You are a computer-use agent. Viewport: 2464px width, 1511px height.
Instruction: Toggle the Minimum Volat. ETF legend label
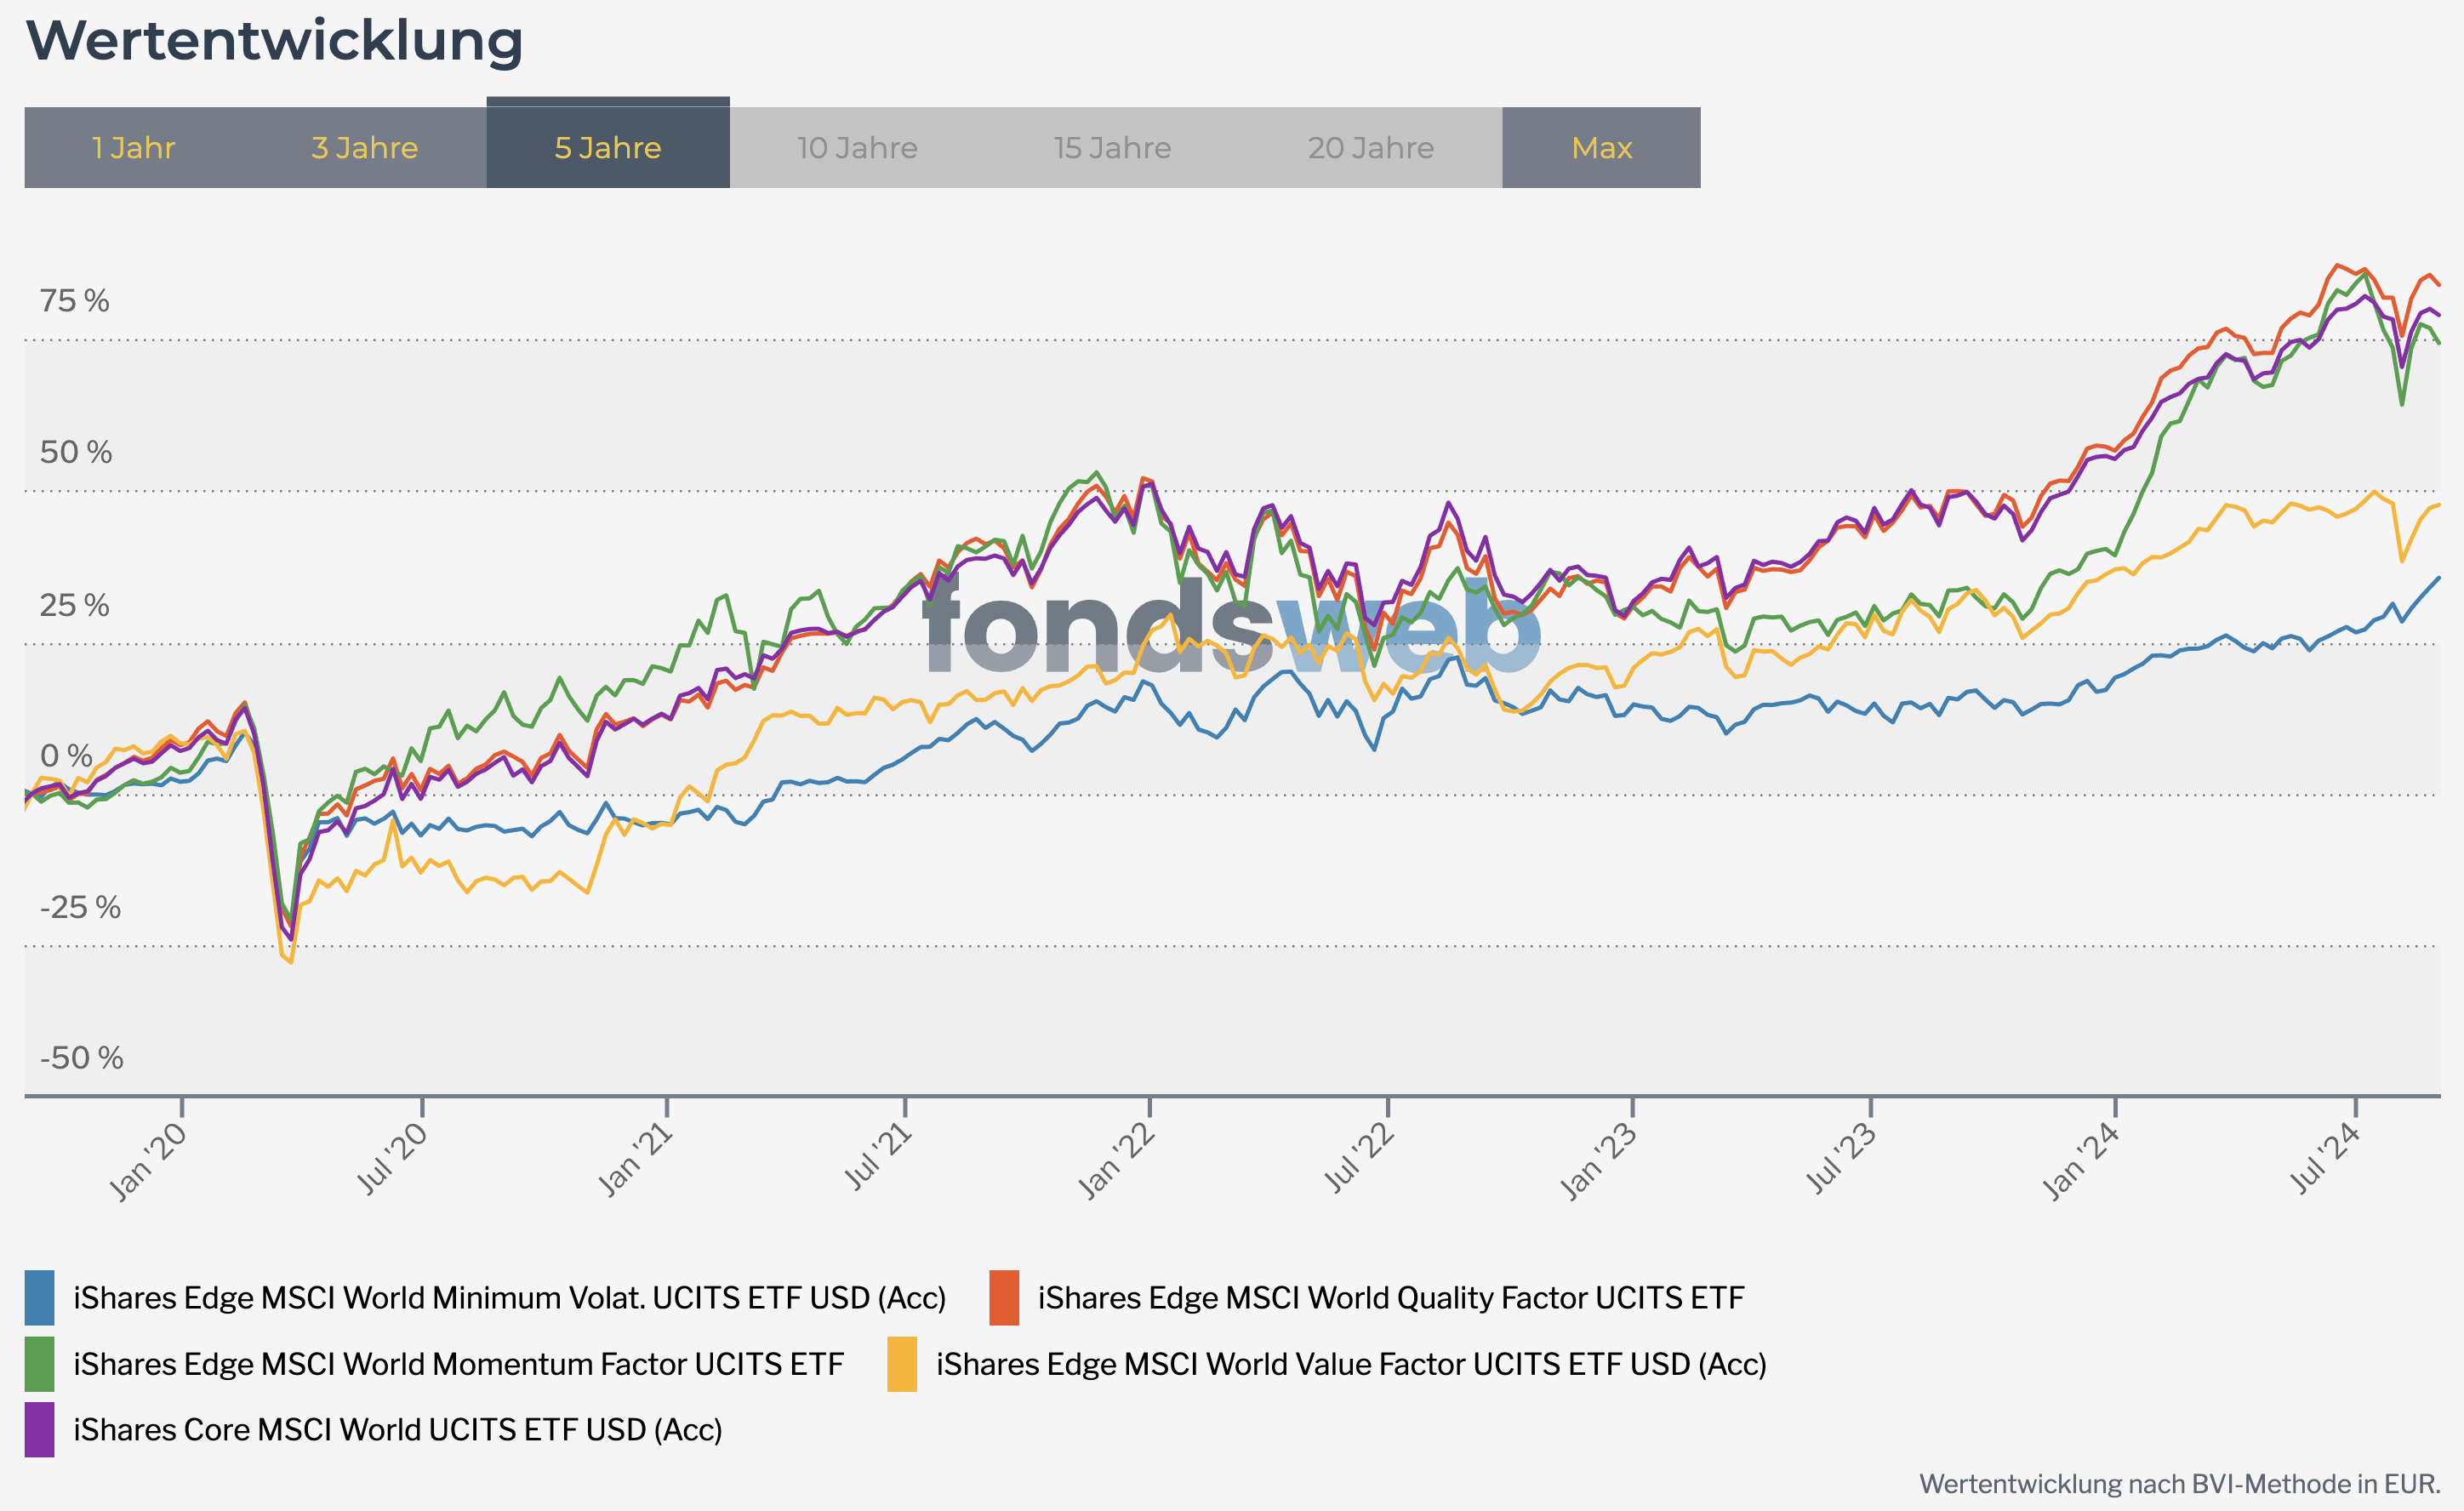coord(509,1297)
